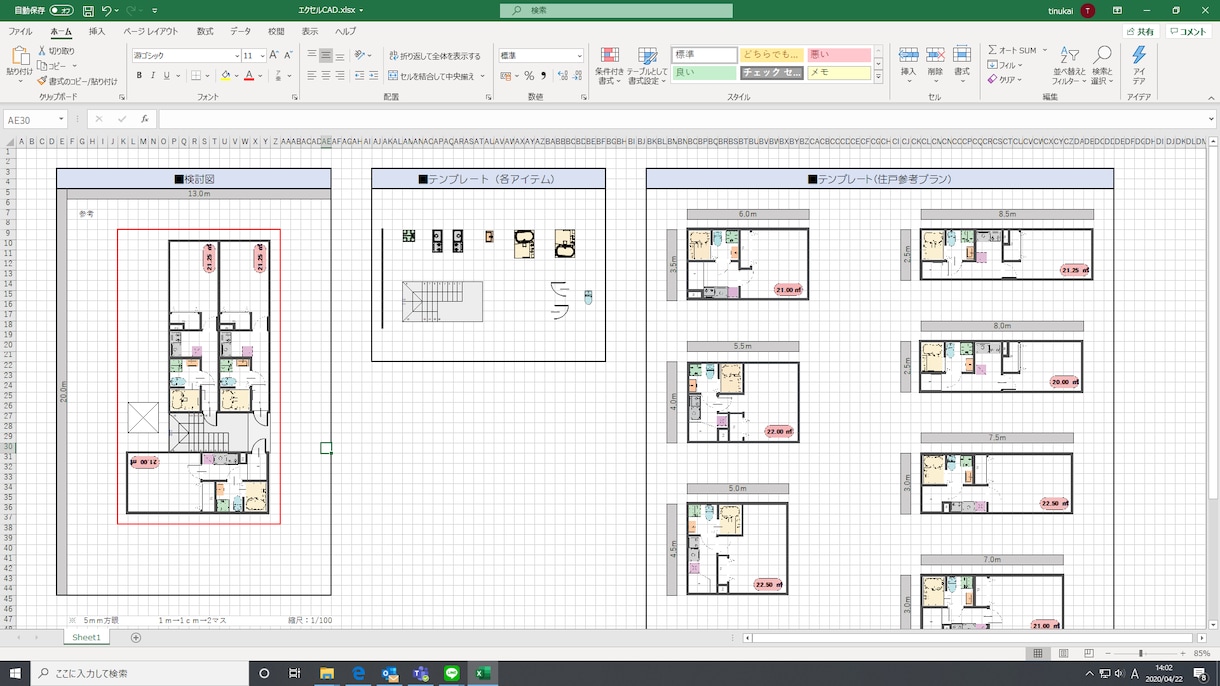Open Conditional Formatting (条件付き書式)
The width and height of the screenshot is (1220, 686).
tap(609, 65)
